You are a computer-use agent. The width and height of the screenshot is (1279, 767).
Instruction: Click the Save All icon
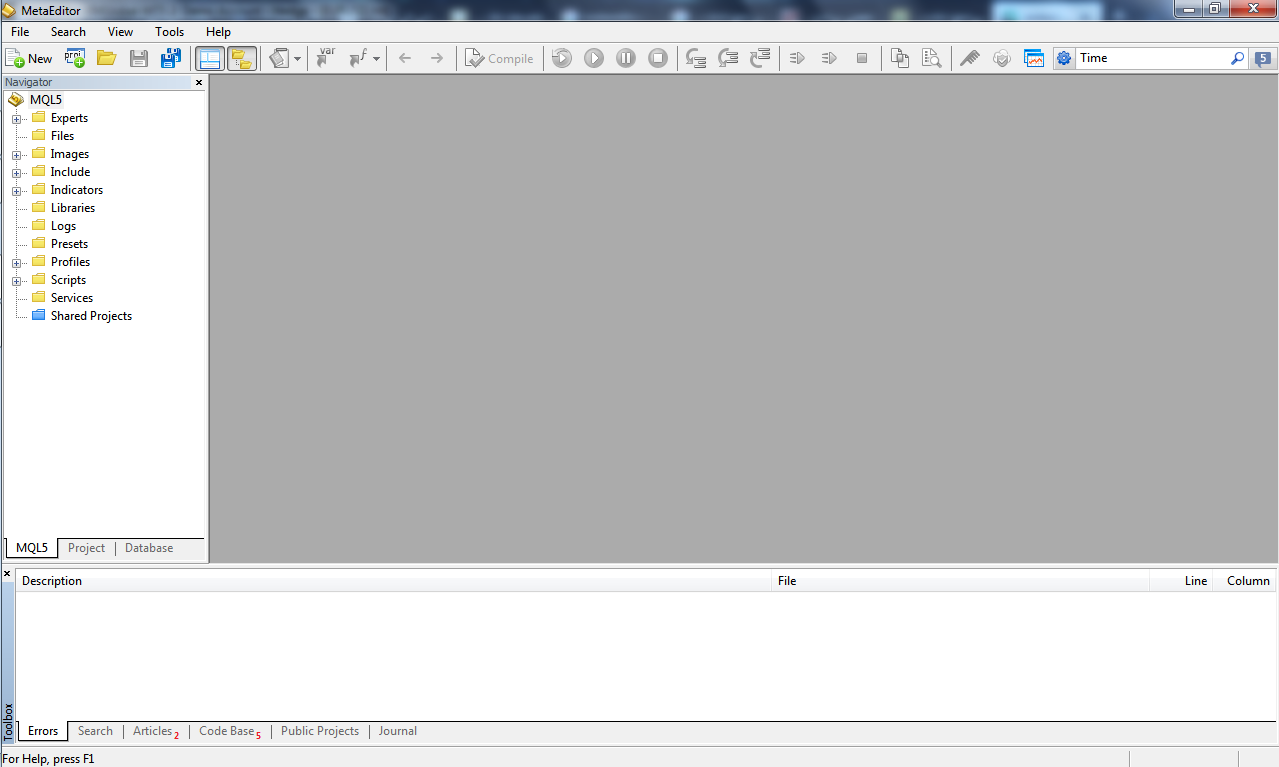point(171,59)
